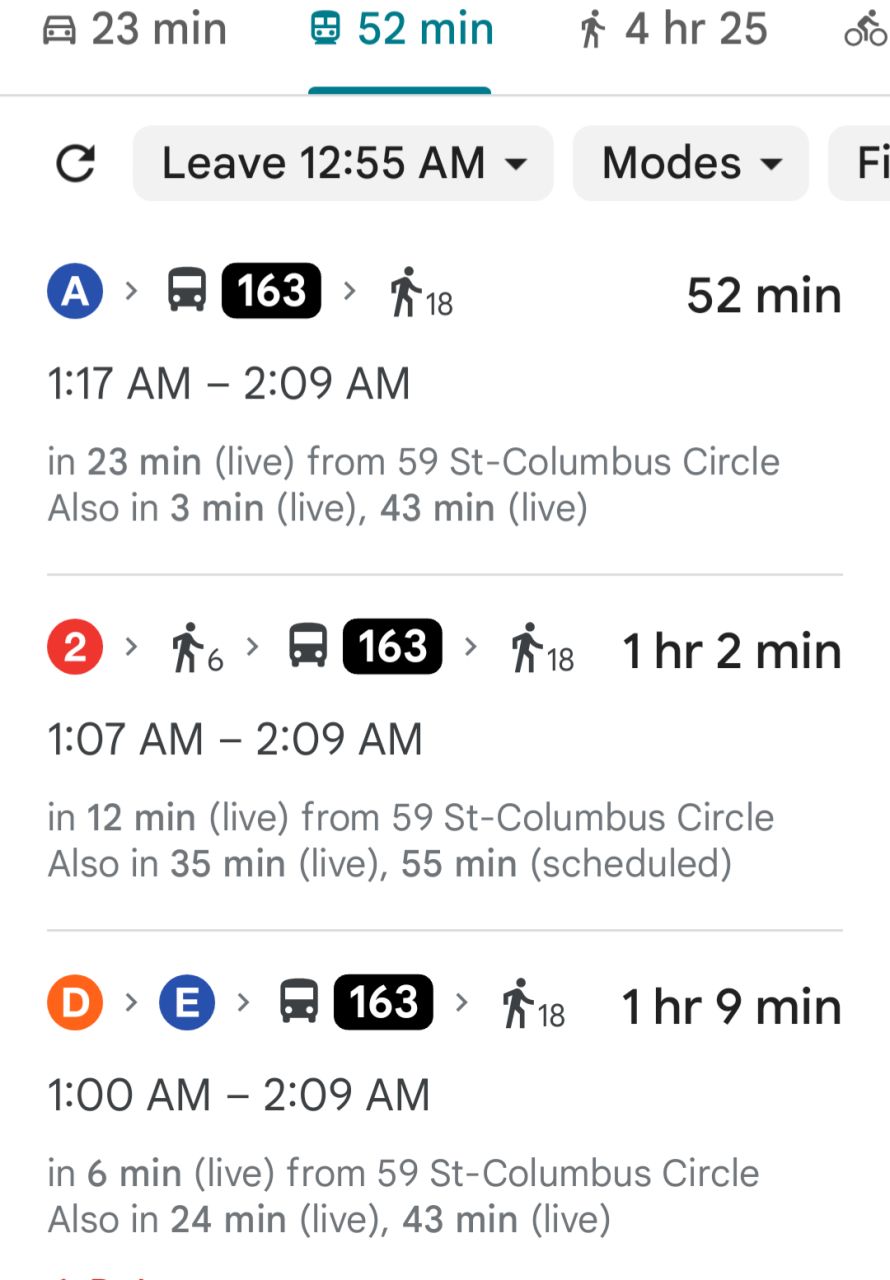Image resolution: width=890 pixels, height=1280 pixels.
Task: Tap the blue E train icon
Action: (x=187, y=1003)
